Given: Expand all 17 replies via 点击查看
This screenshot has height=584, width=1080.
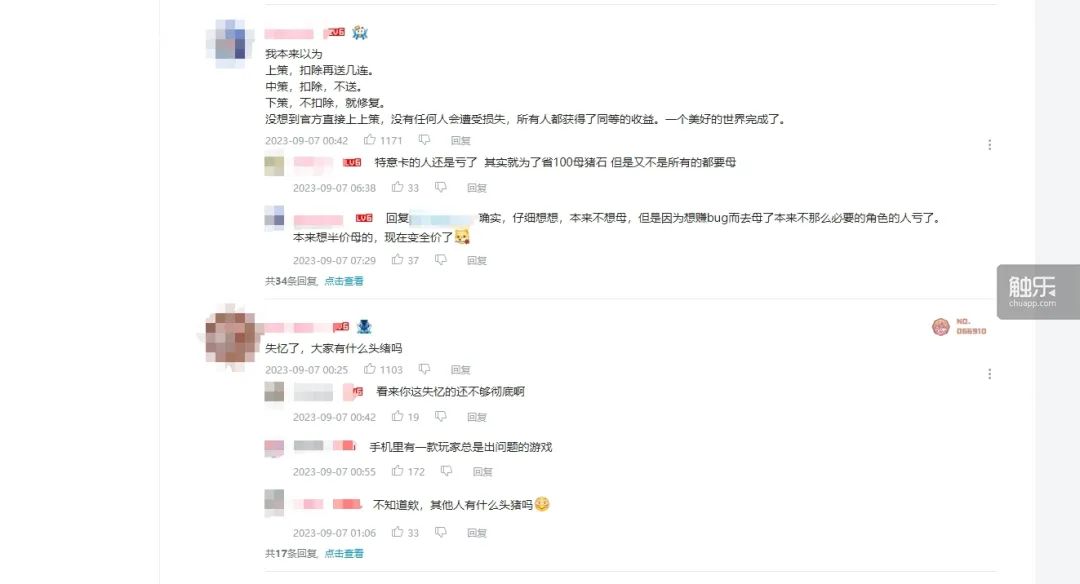Looking at the screenshot, I should point(344,554).
